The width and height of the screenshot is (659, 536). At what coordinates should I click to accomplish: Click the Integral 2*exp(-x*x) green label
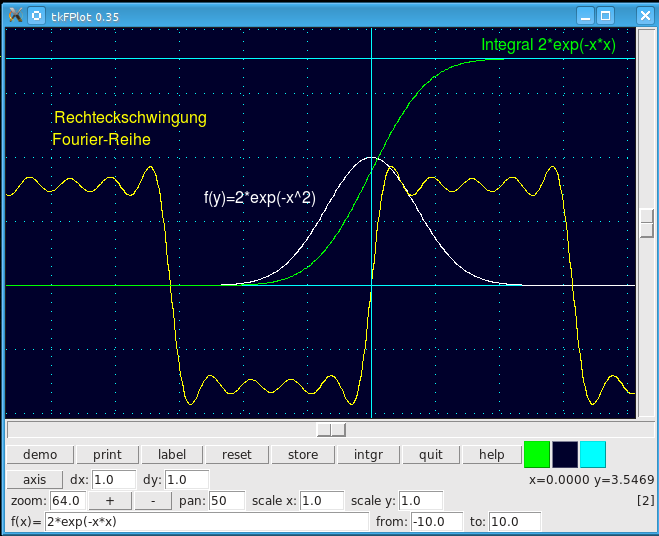coord(548,45)
